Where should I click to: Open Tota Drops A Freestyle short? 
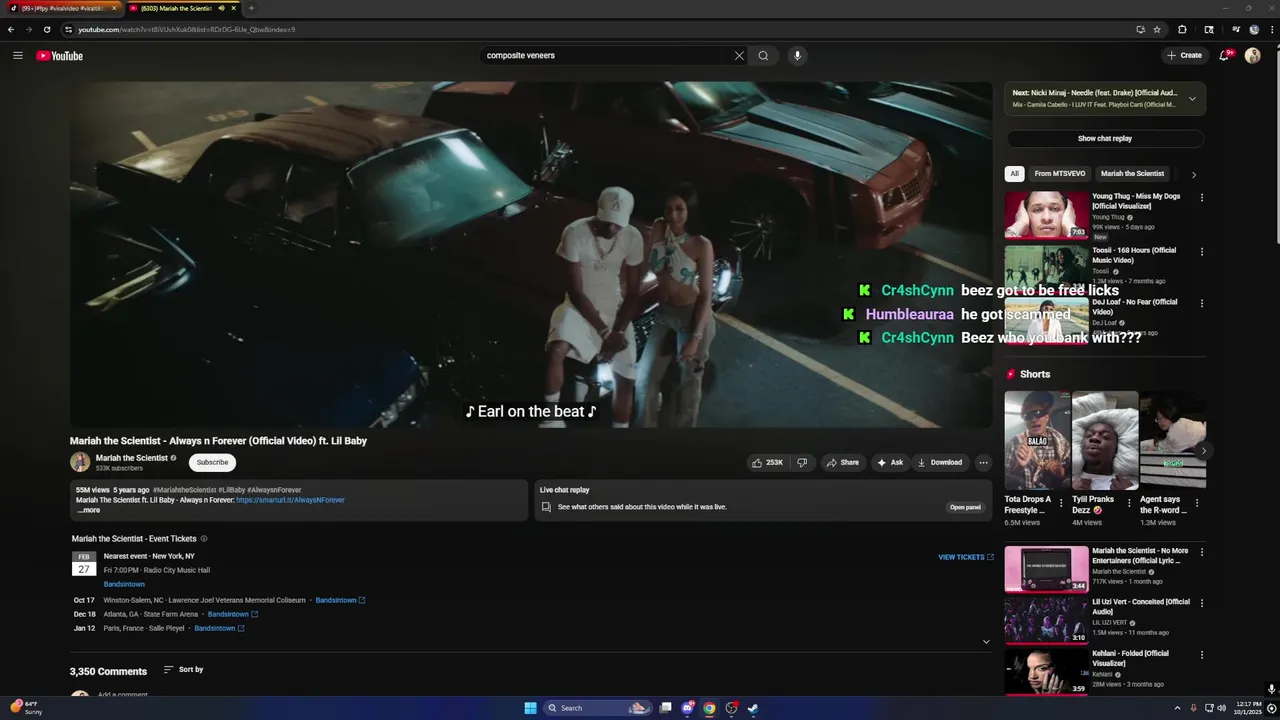click(1037, 440)
